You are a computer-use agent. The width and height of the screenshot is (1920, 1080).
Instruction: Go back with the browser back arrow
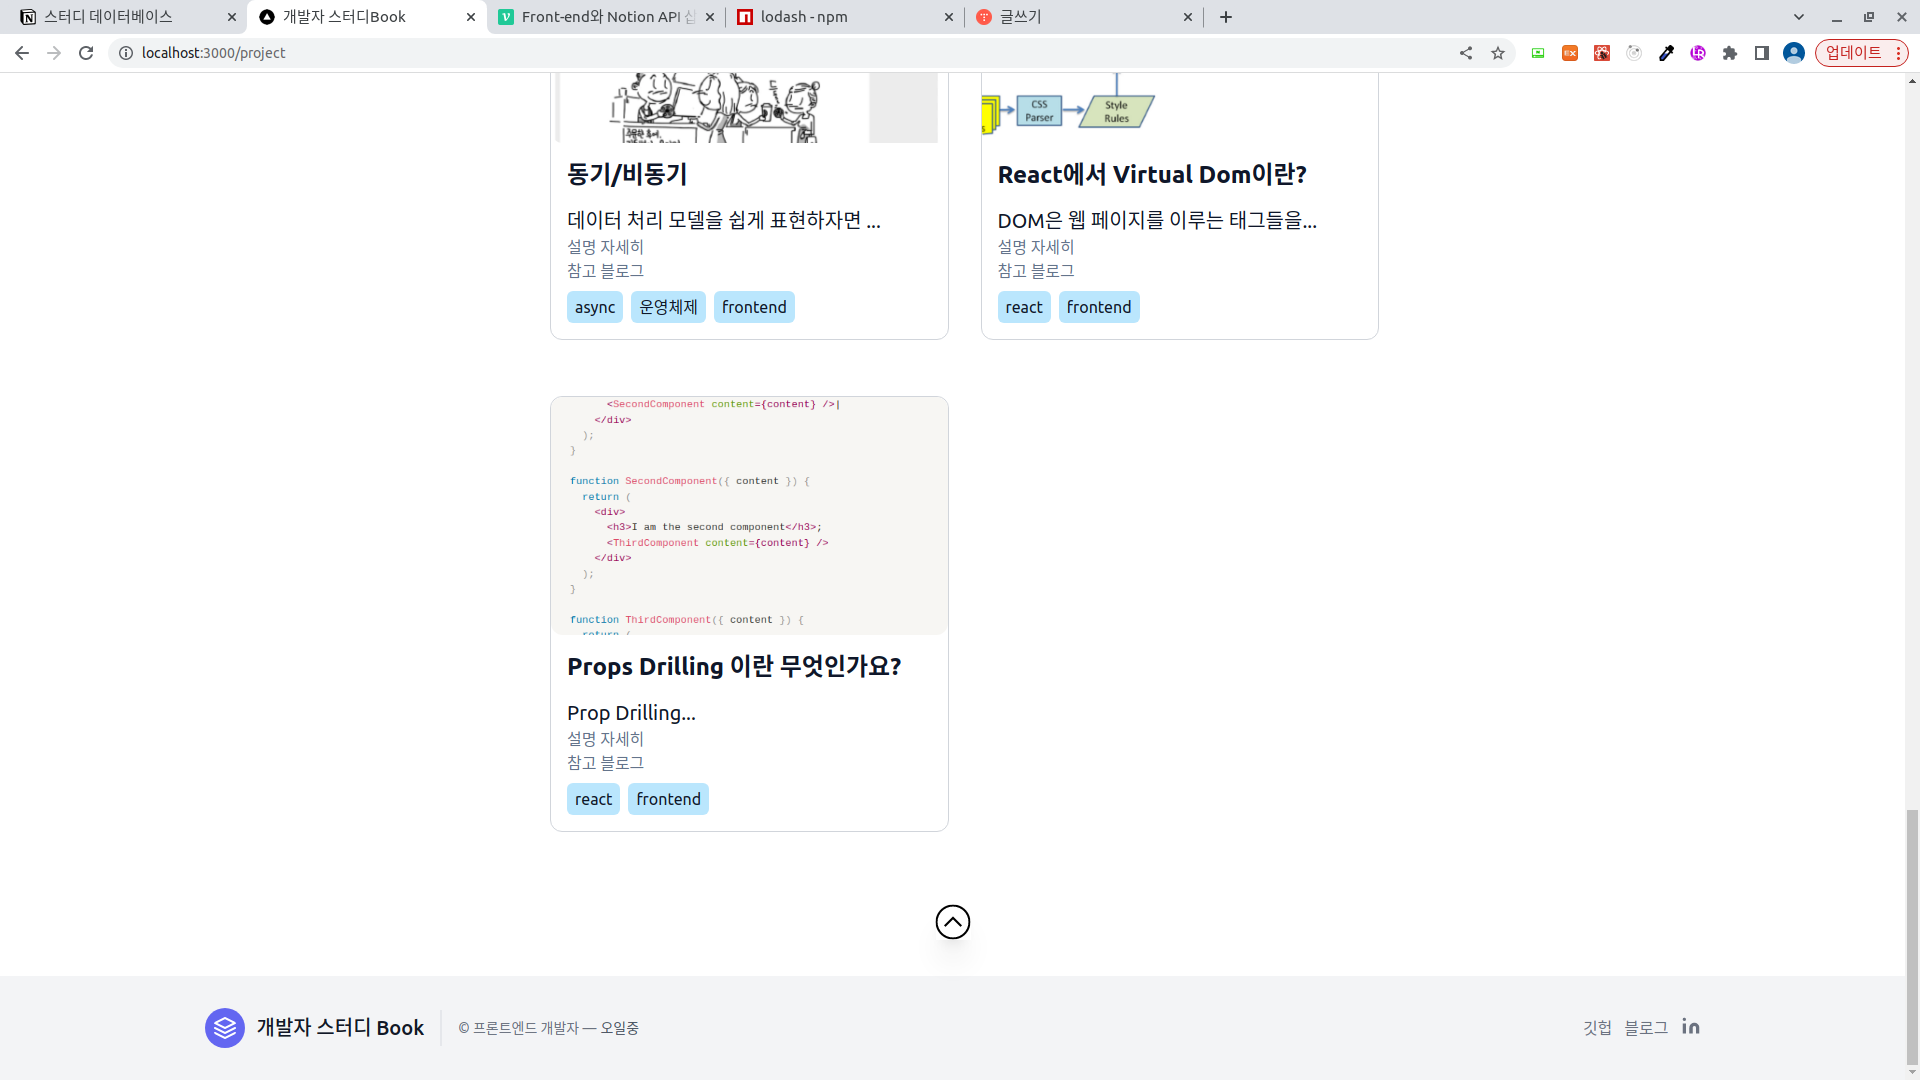(x=22, y=53)
